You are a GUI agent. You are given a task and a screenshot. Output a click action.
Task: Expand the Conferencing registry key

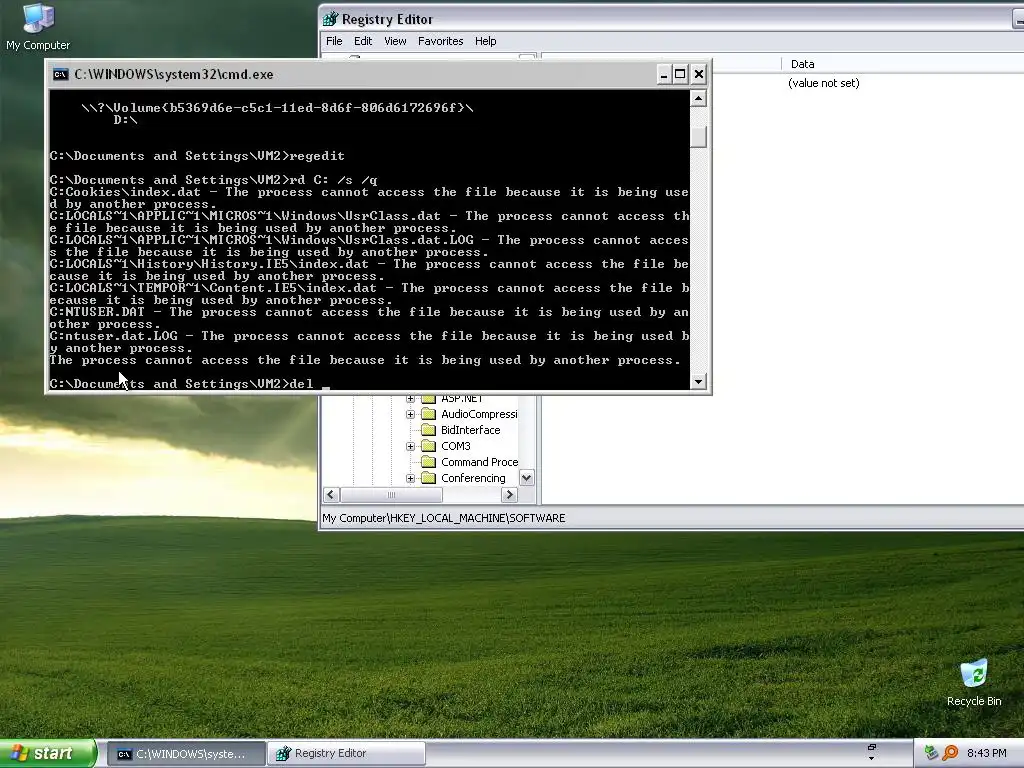coord(410,478)
